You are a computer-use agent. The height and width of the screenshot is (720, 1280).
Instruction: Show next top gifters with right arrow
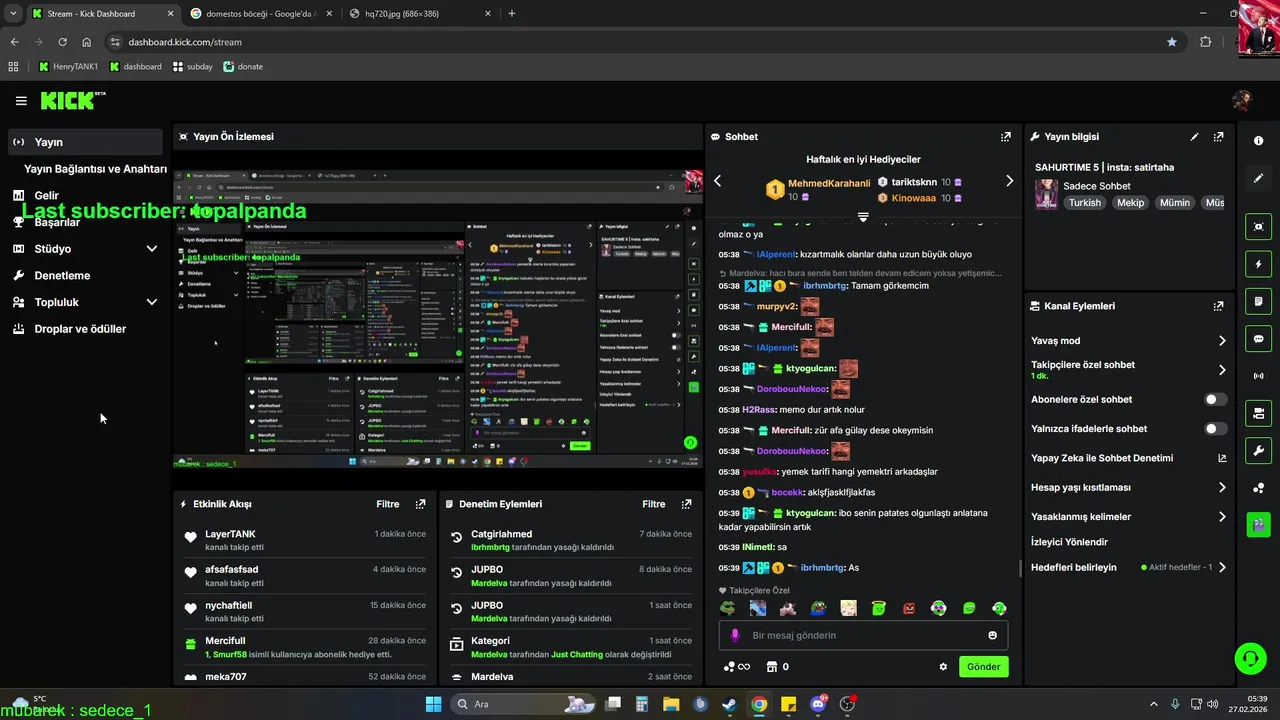(1009, 181)
